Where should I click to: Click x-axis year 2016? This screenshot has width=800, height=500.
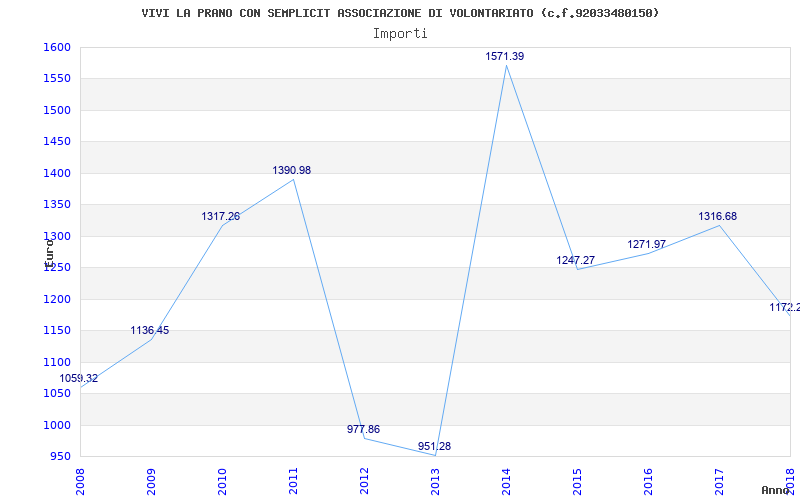pos(648,482)
